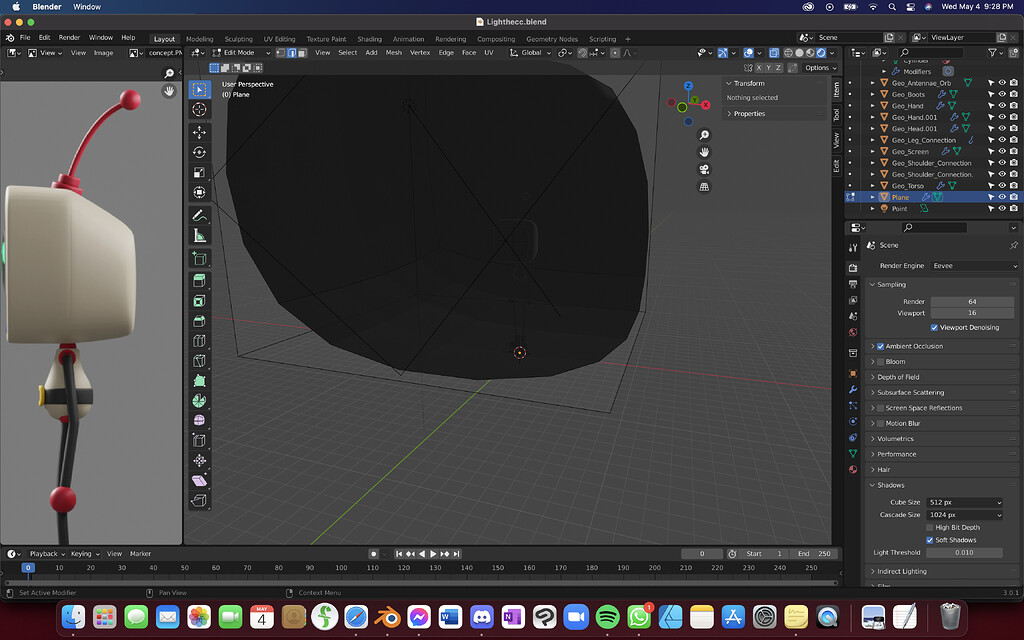
Task: Select the Loop Cut tool
Action: 199,341
